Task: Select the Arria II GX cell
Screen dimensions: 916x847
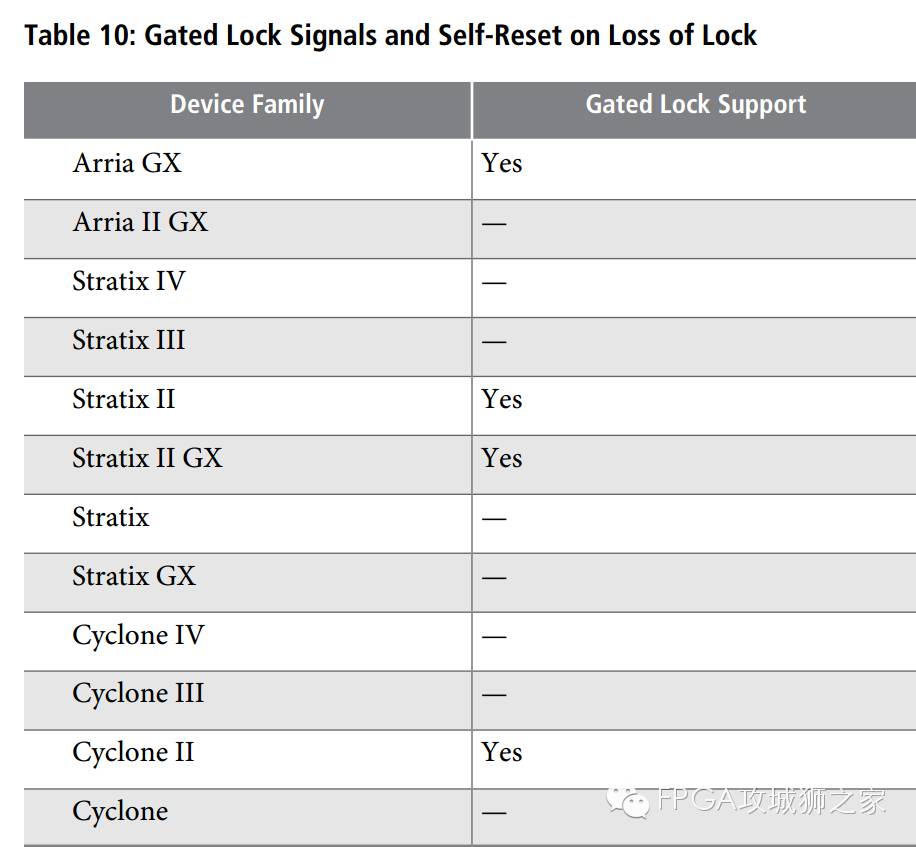Action: tap(140, 222)
